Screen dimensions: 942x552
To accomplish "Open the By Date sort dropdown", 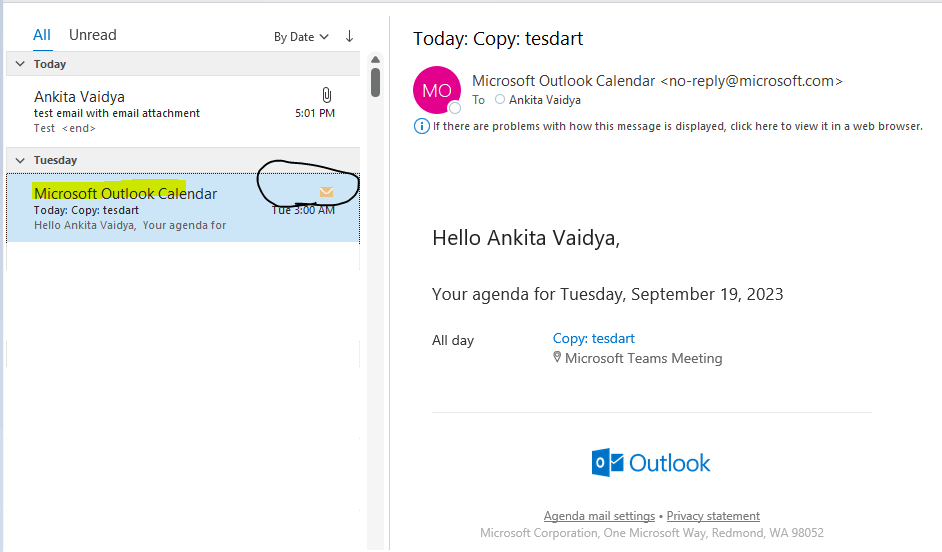I will point(301,37).
